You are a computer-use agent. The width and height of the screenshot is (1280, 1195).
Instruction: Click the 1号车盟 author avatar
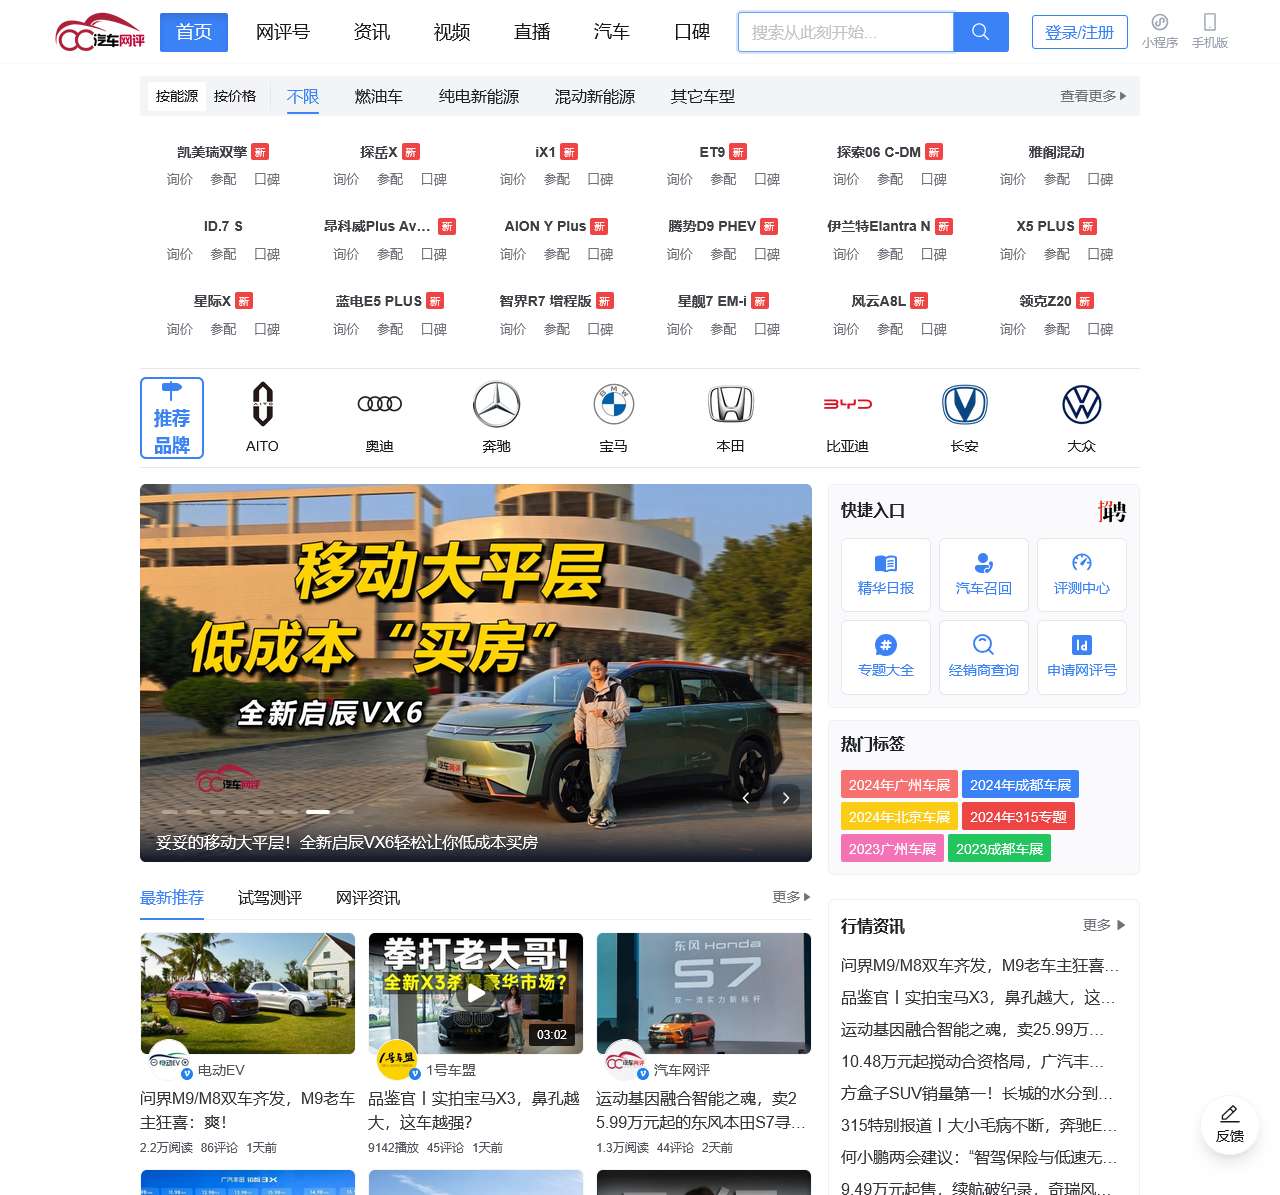pyautogui.click(x=397, y=1061)
